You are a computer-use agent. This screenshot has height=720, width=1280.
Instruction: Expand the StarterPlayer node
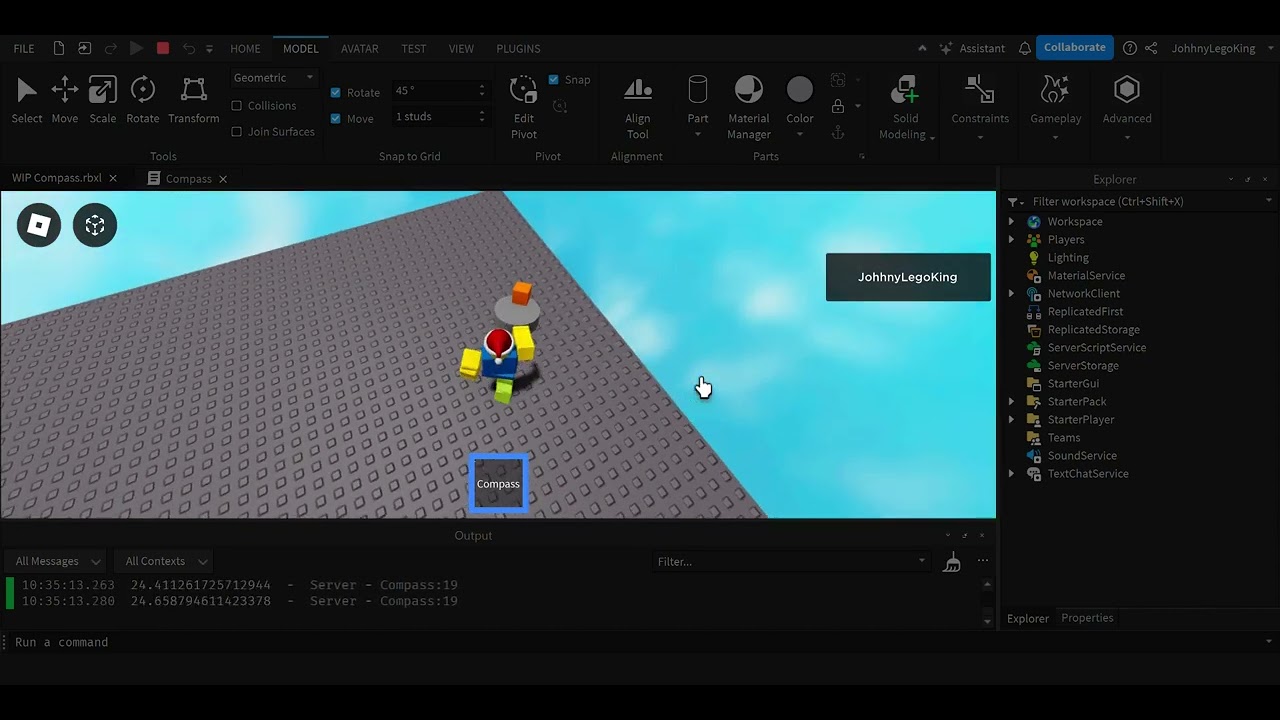(x=1011, y=420)
